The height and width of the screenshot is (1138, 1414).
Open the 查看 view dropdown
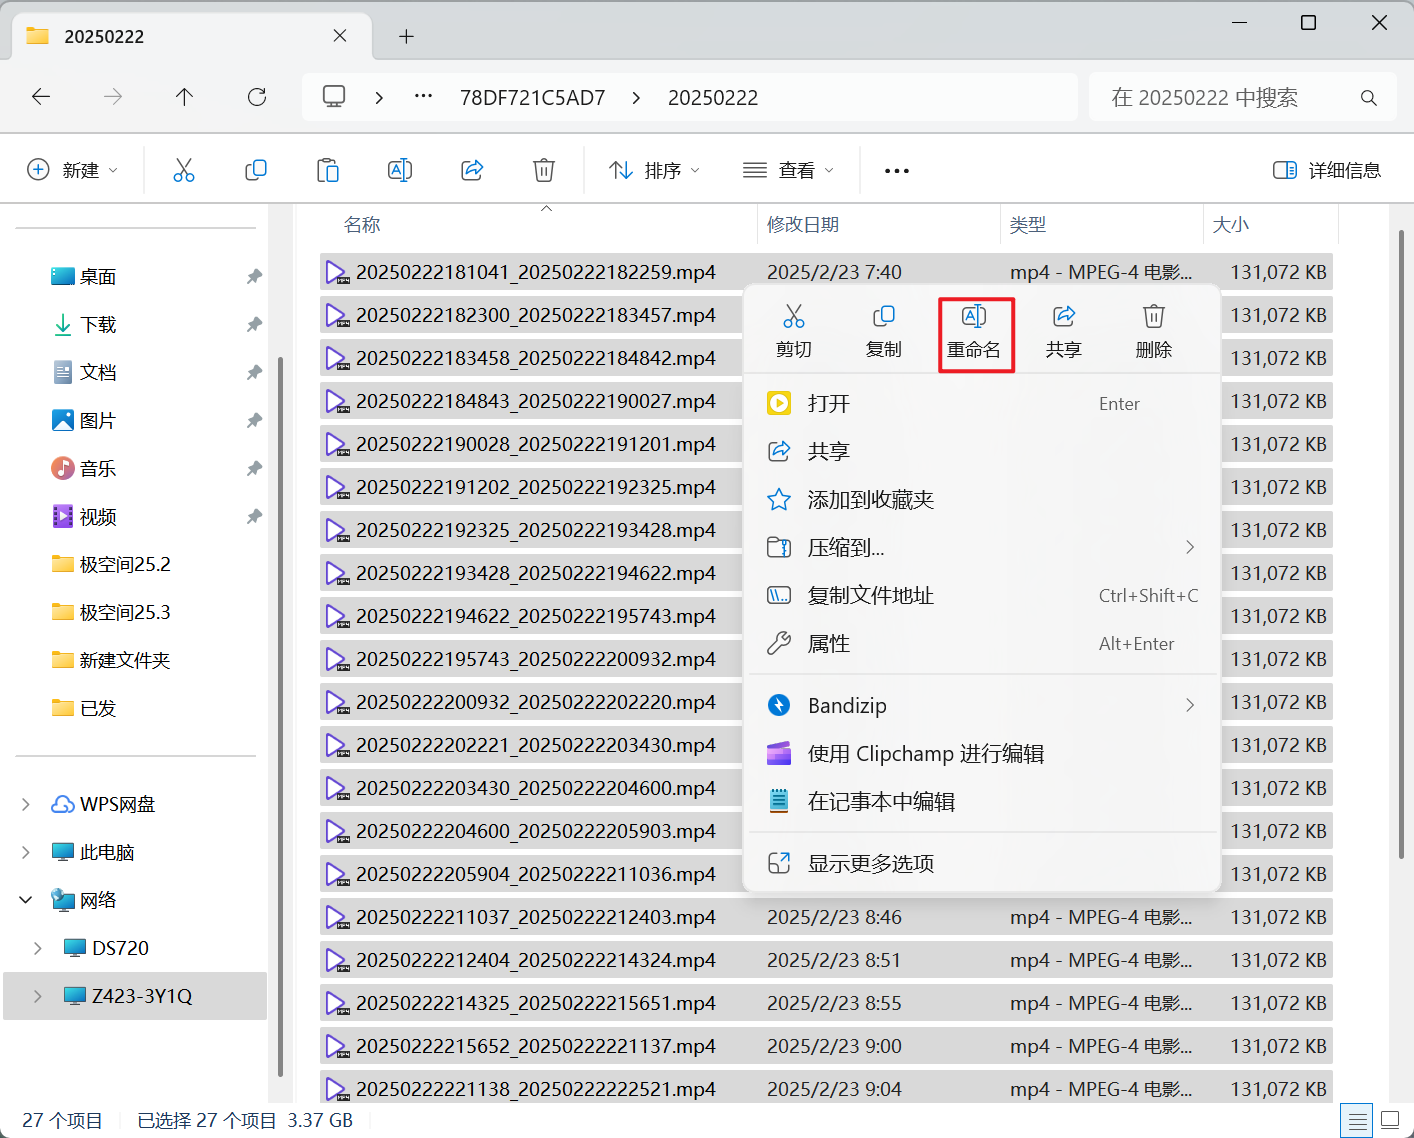[x=789, y=171]
